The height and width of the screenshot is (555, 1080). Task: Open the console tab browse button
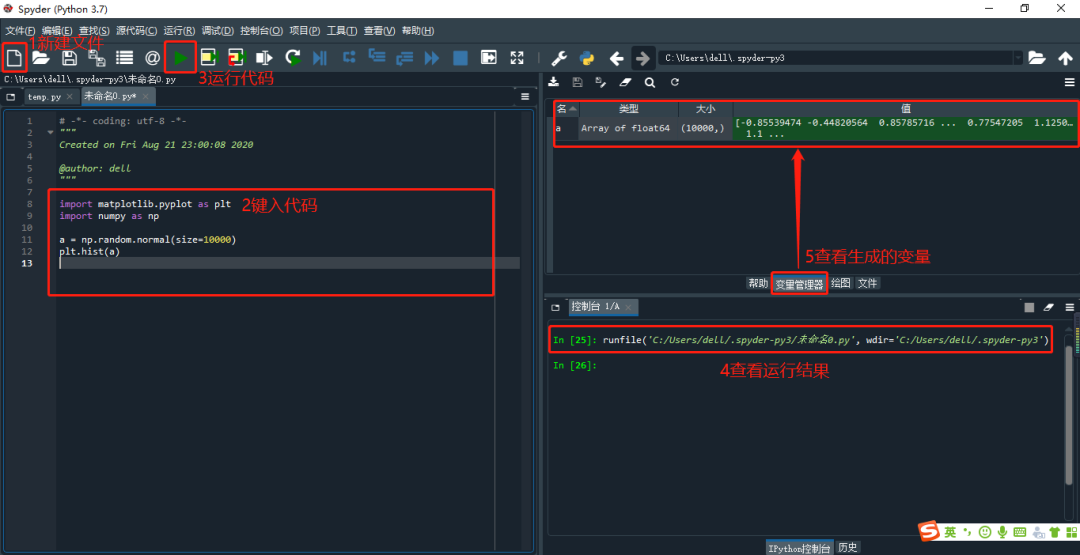(555, 307)
